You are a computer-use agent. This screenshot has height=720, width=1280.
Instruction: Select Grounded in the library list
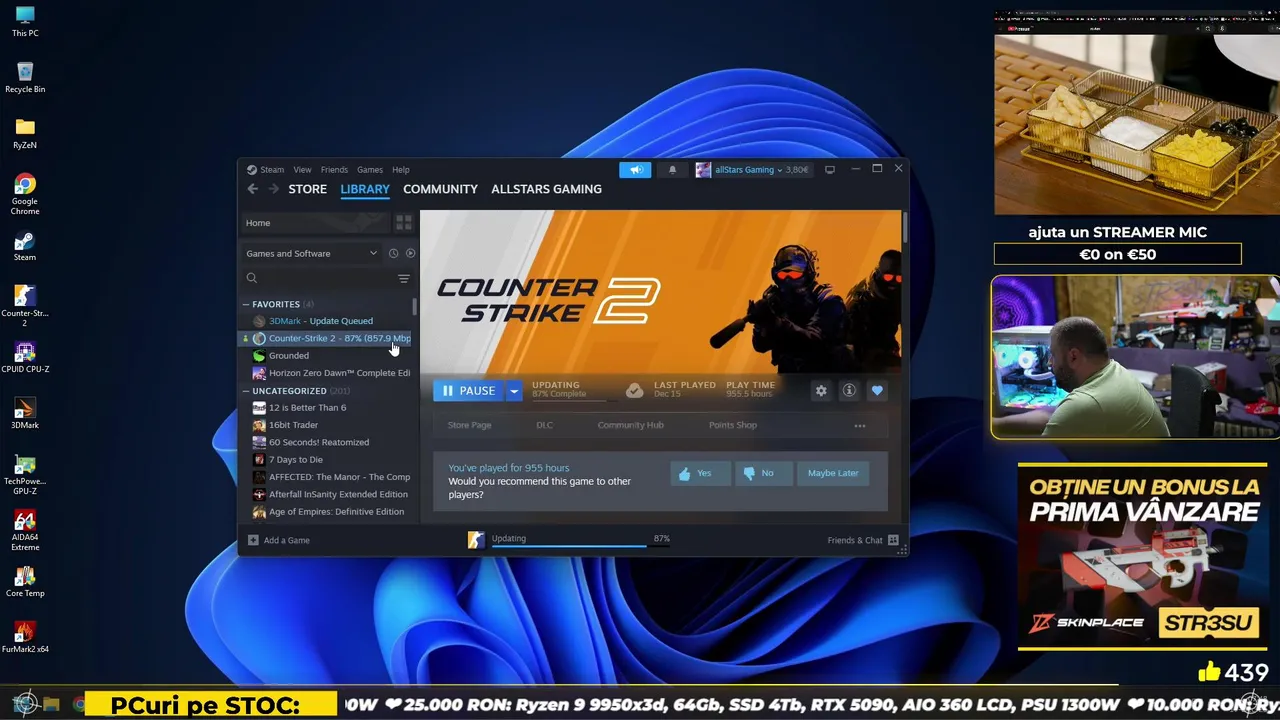(x=326, y=356)
